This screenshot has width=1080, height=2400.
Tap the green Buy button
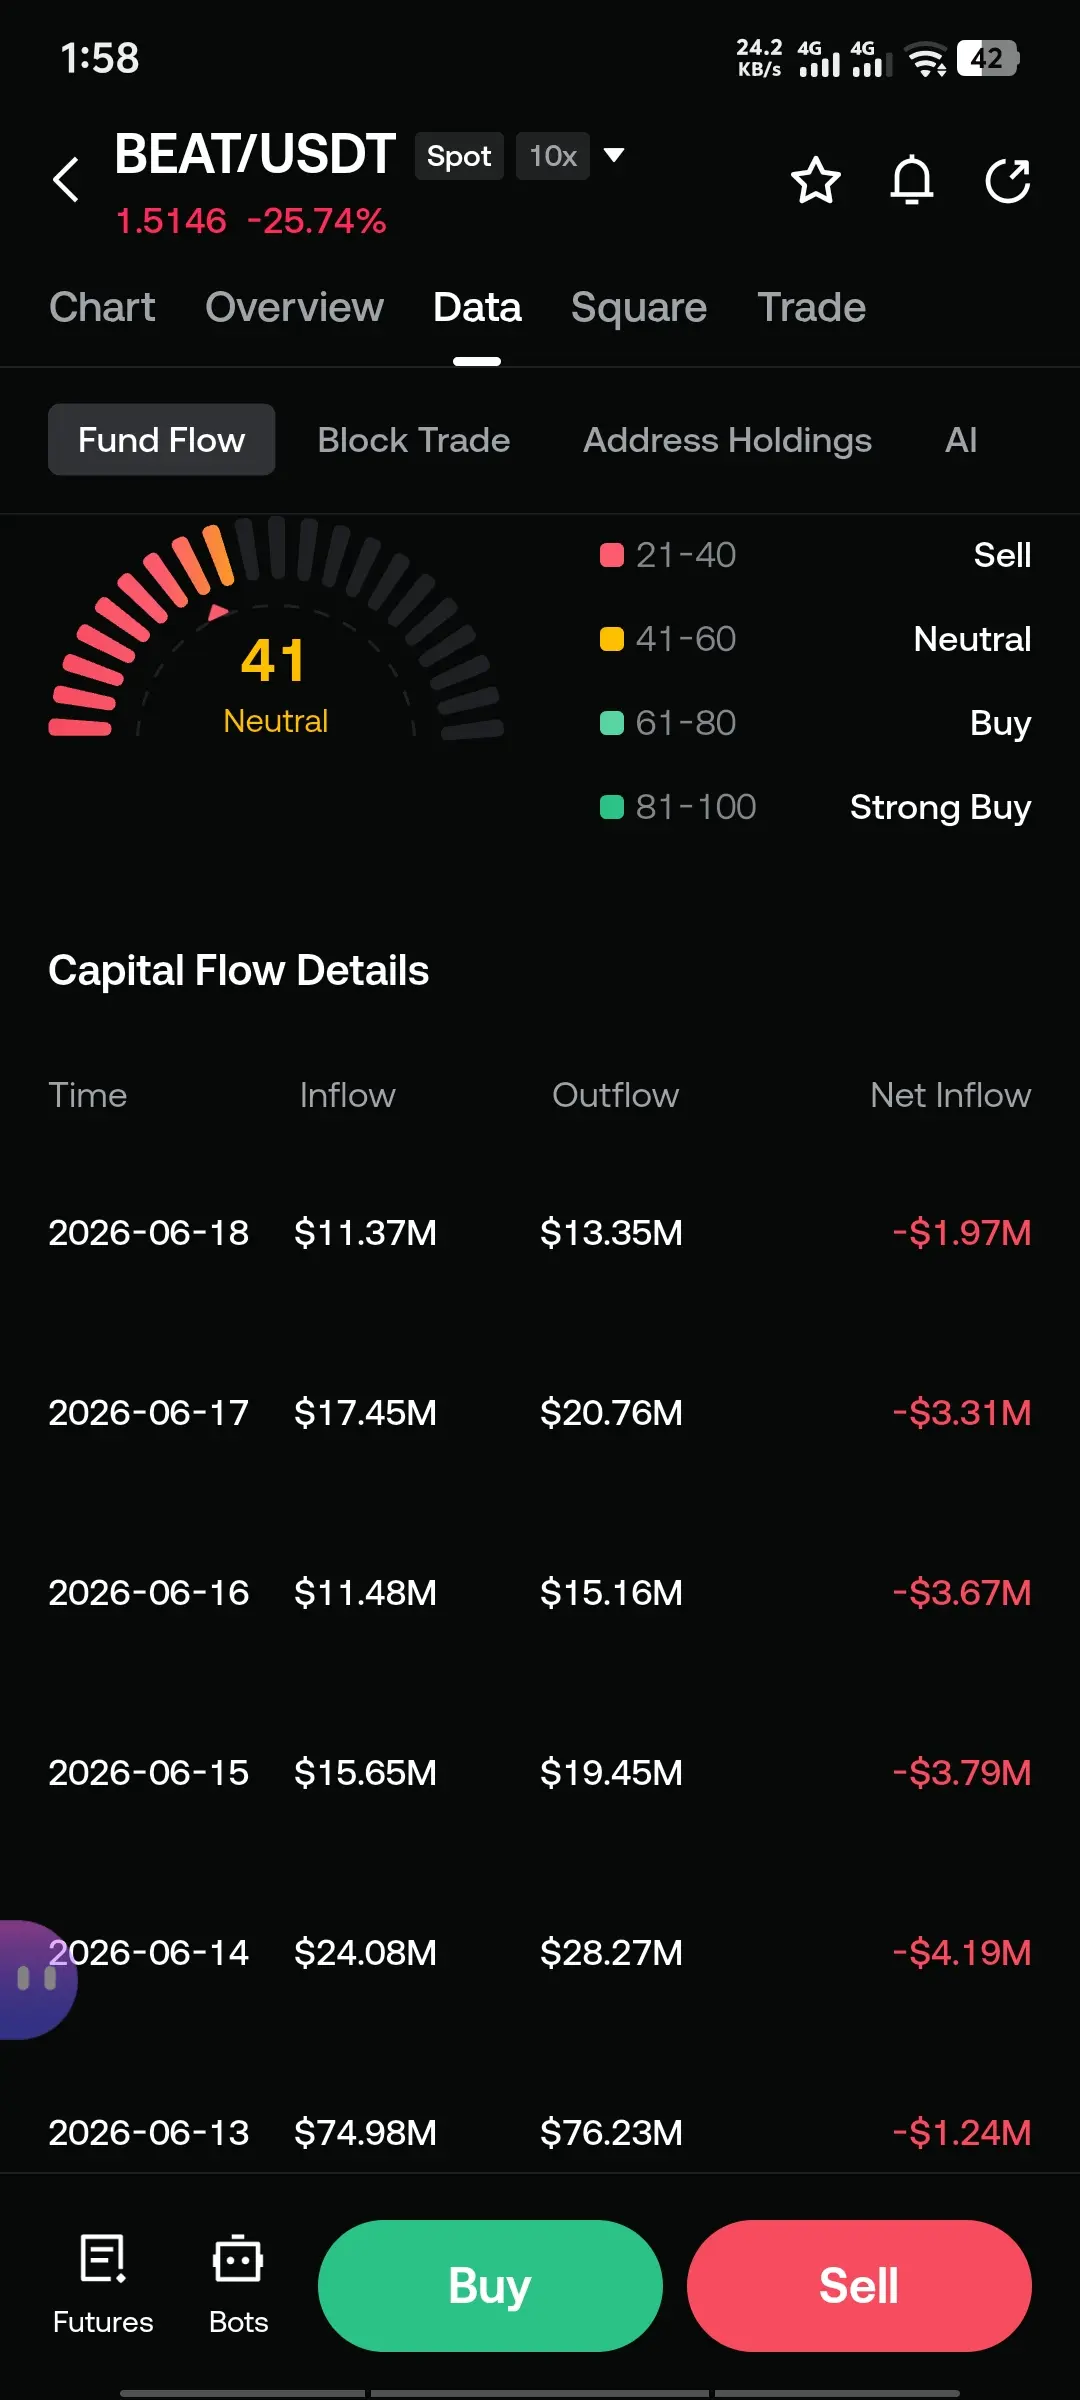(490, 2286)
